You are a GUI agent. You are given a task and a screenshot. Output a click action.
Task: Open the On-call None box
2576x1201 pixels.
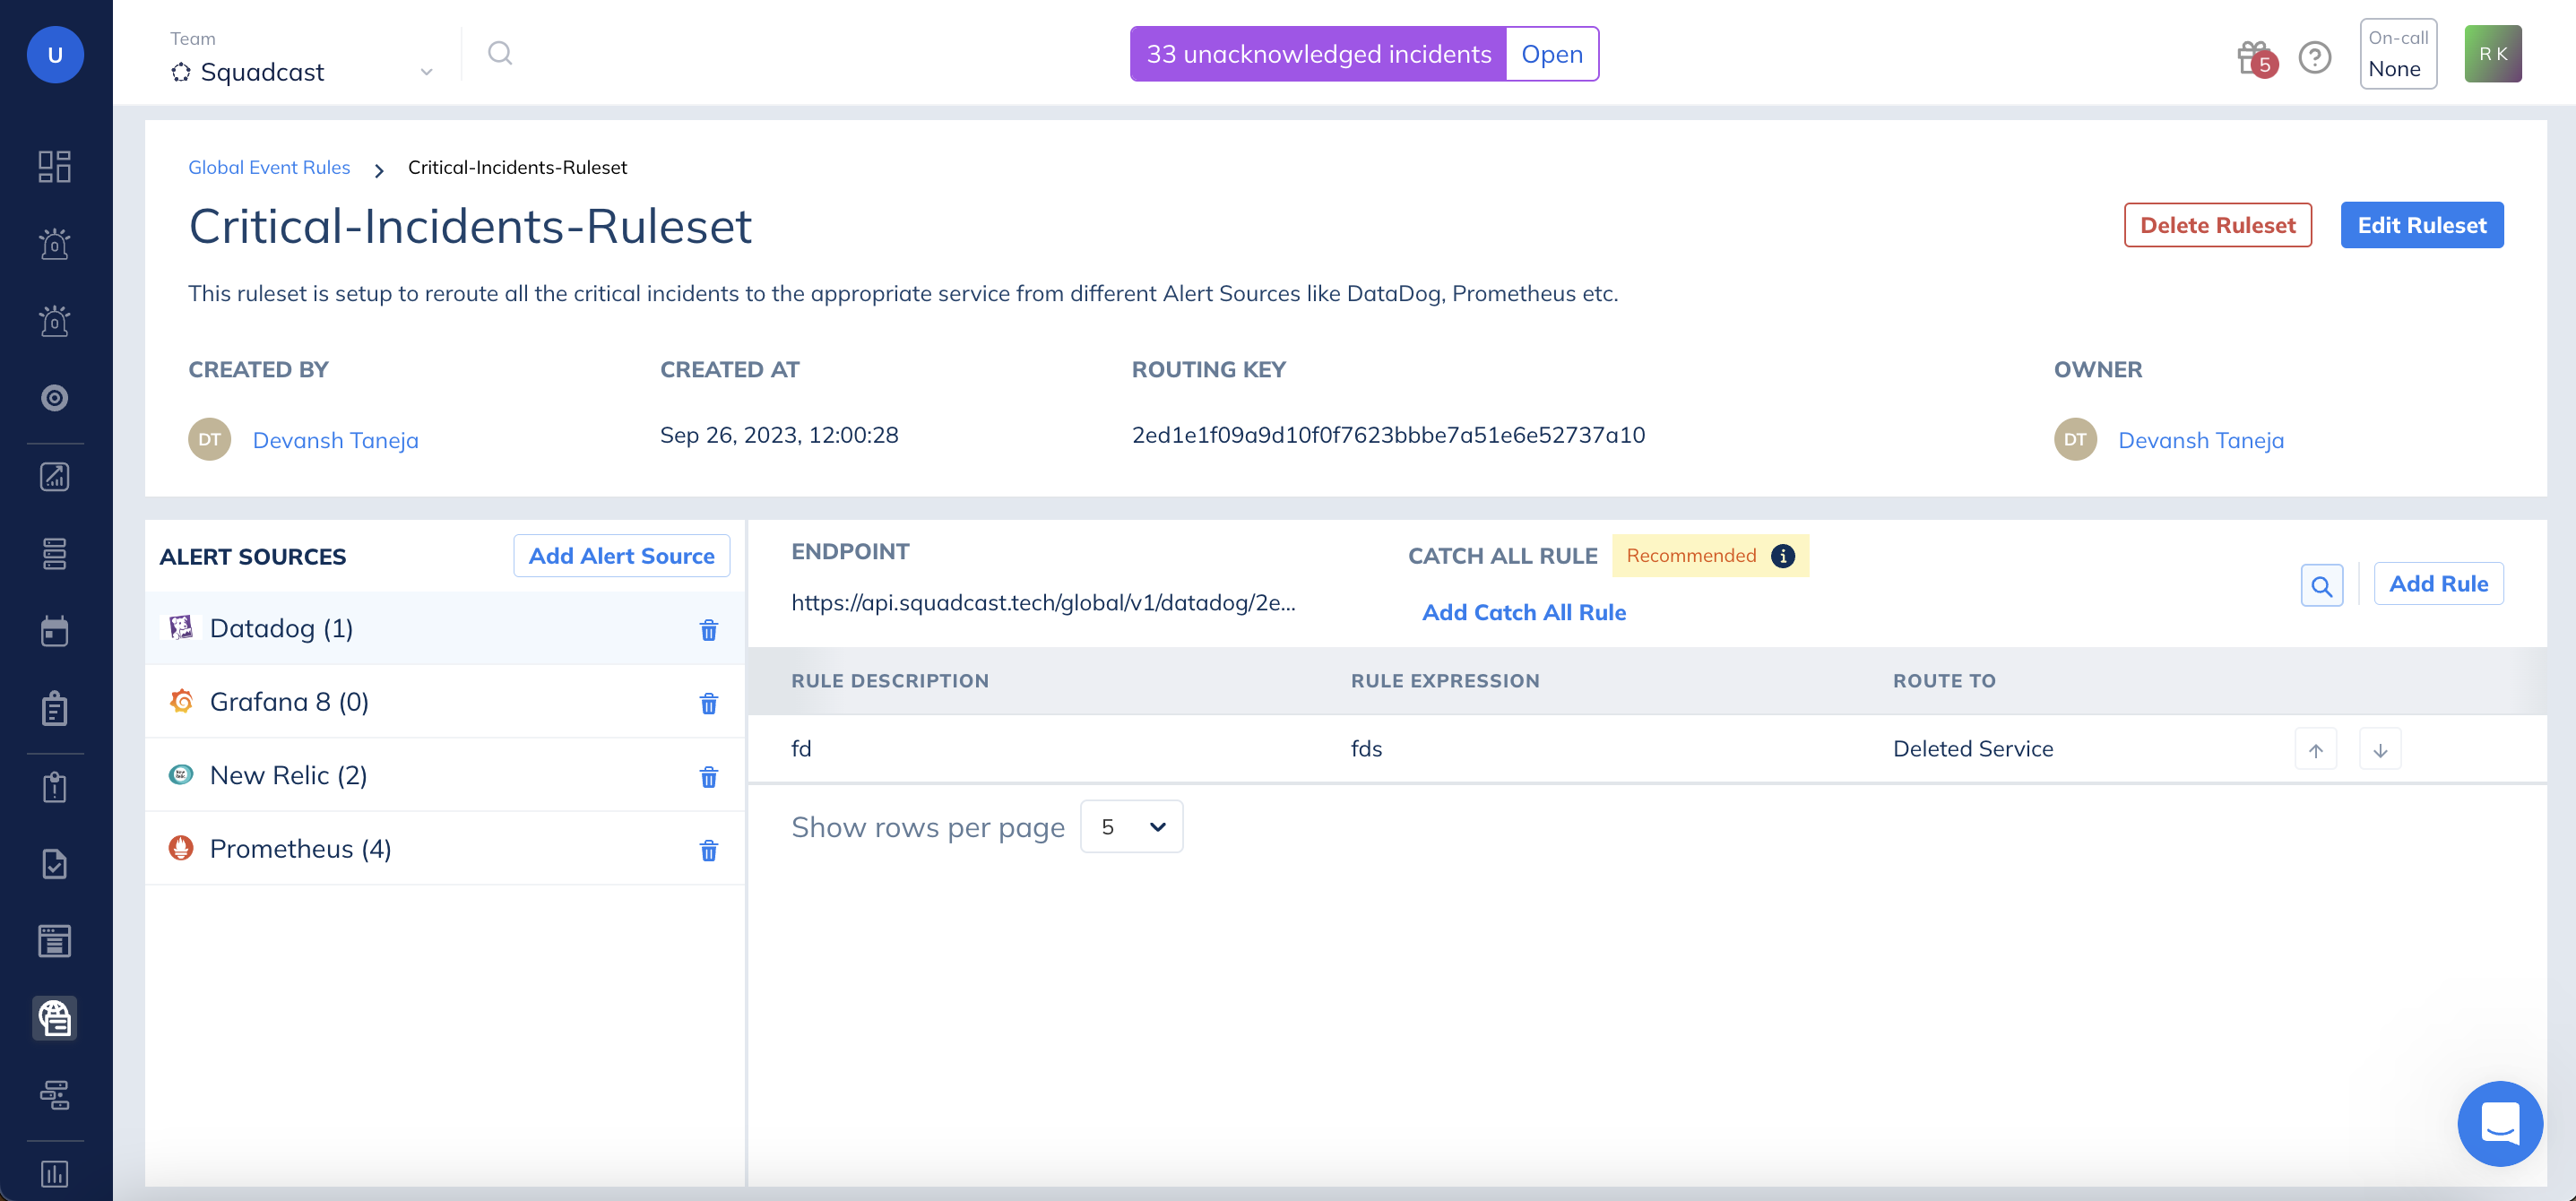(2398, 54)
